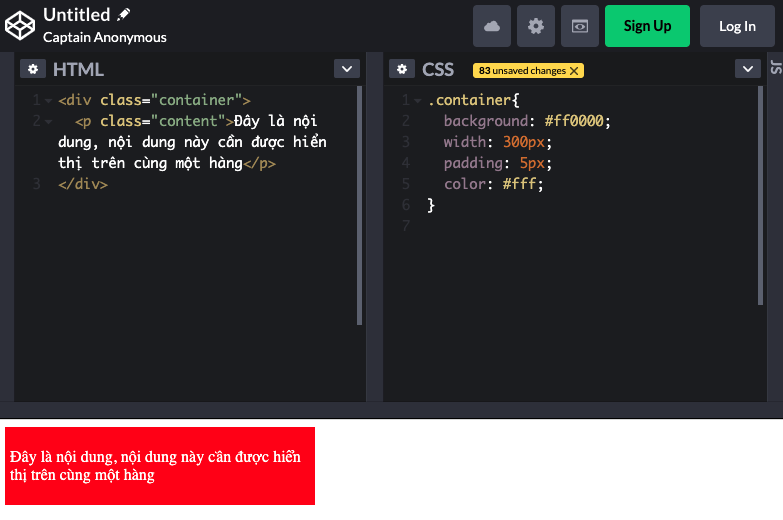Open HTML editor settings gear
The height and width of the screenshot is (520, 783).
tap(33, 69)
